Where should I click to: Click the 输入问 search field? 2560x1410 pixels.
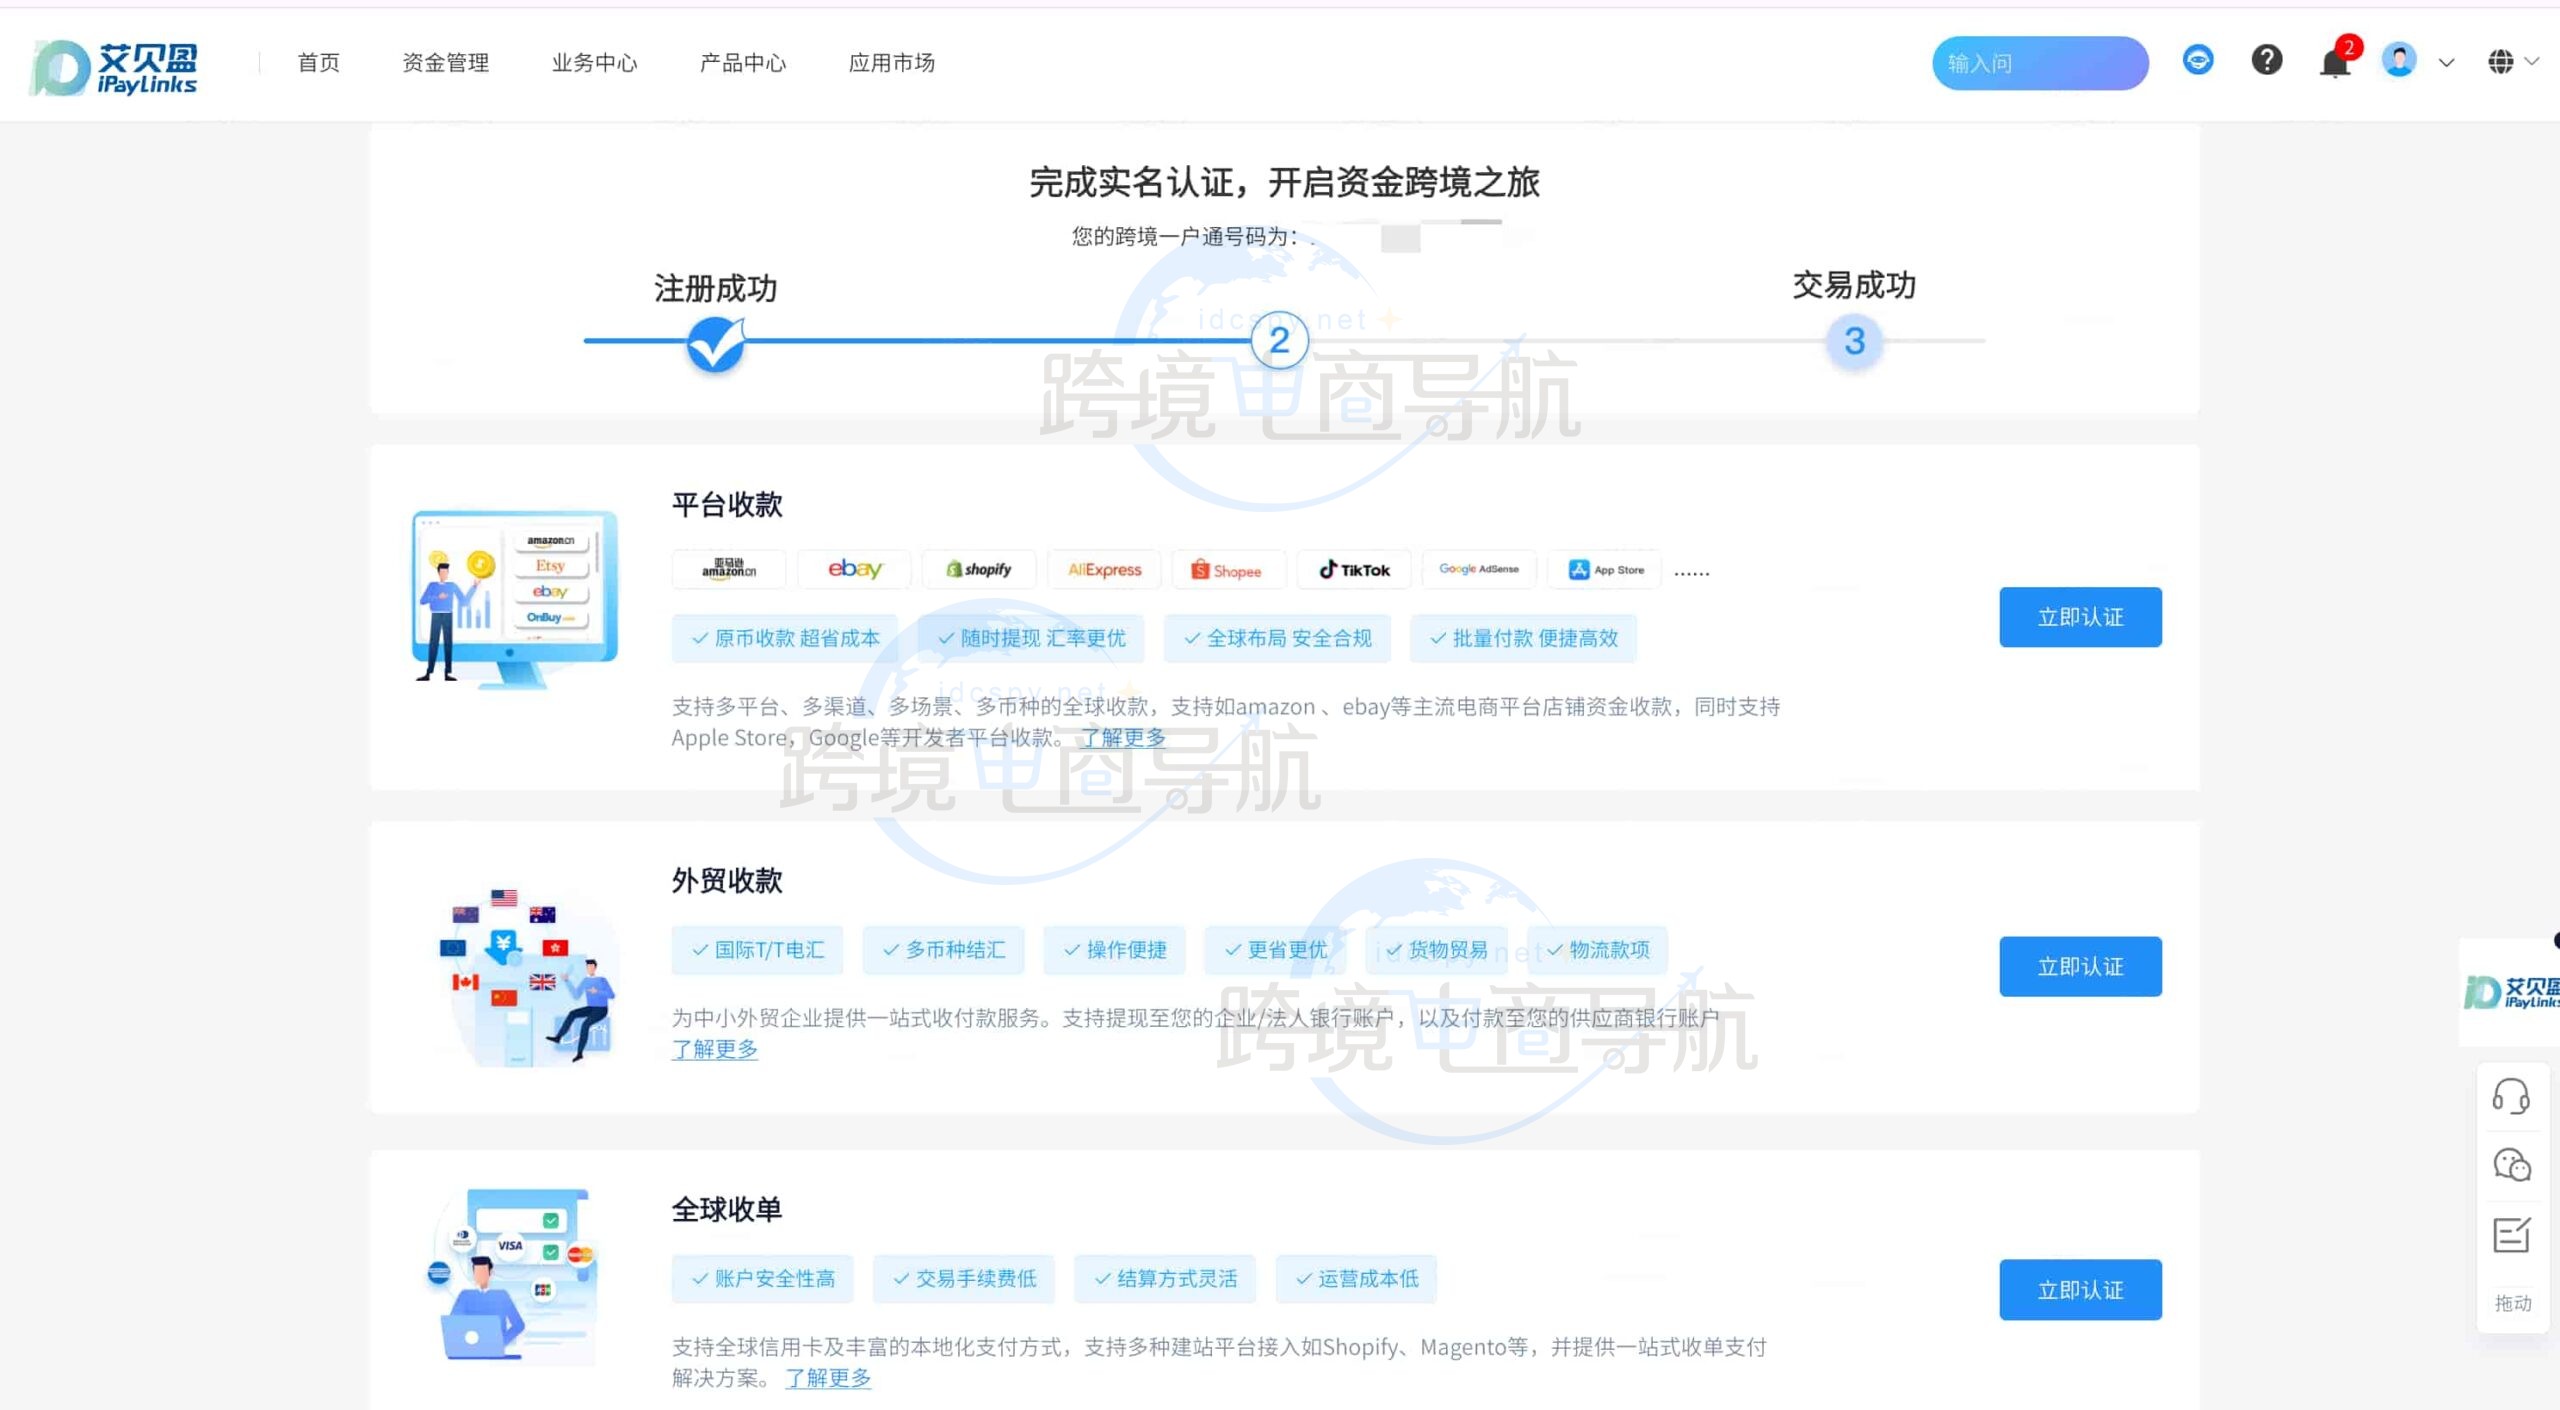pyautogui.click(x=2039, y=64)
